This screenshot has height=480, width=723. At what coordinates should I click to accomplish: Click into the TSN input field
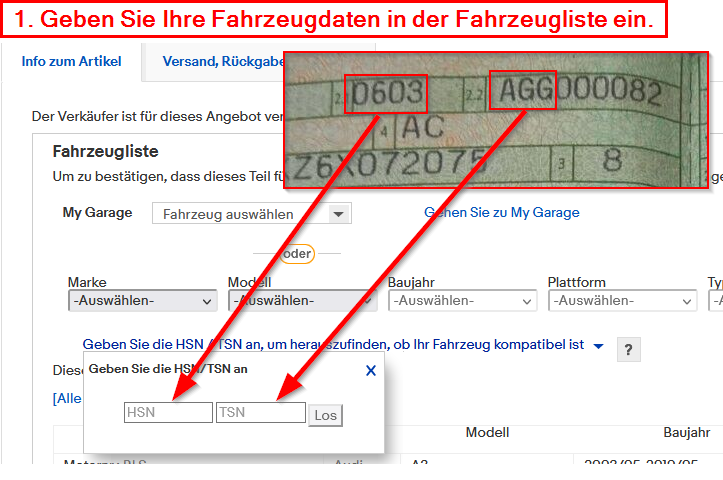coord(260,412)
